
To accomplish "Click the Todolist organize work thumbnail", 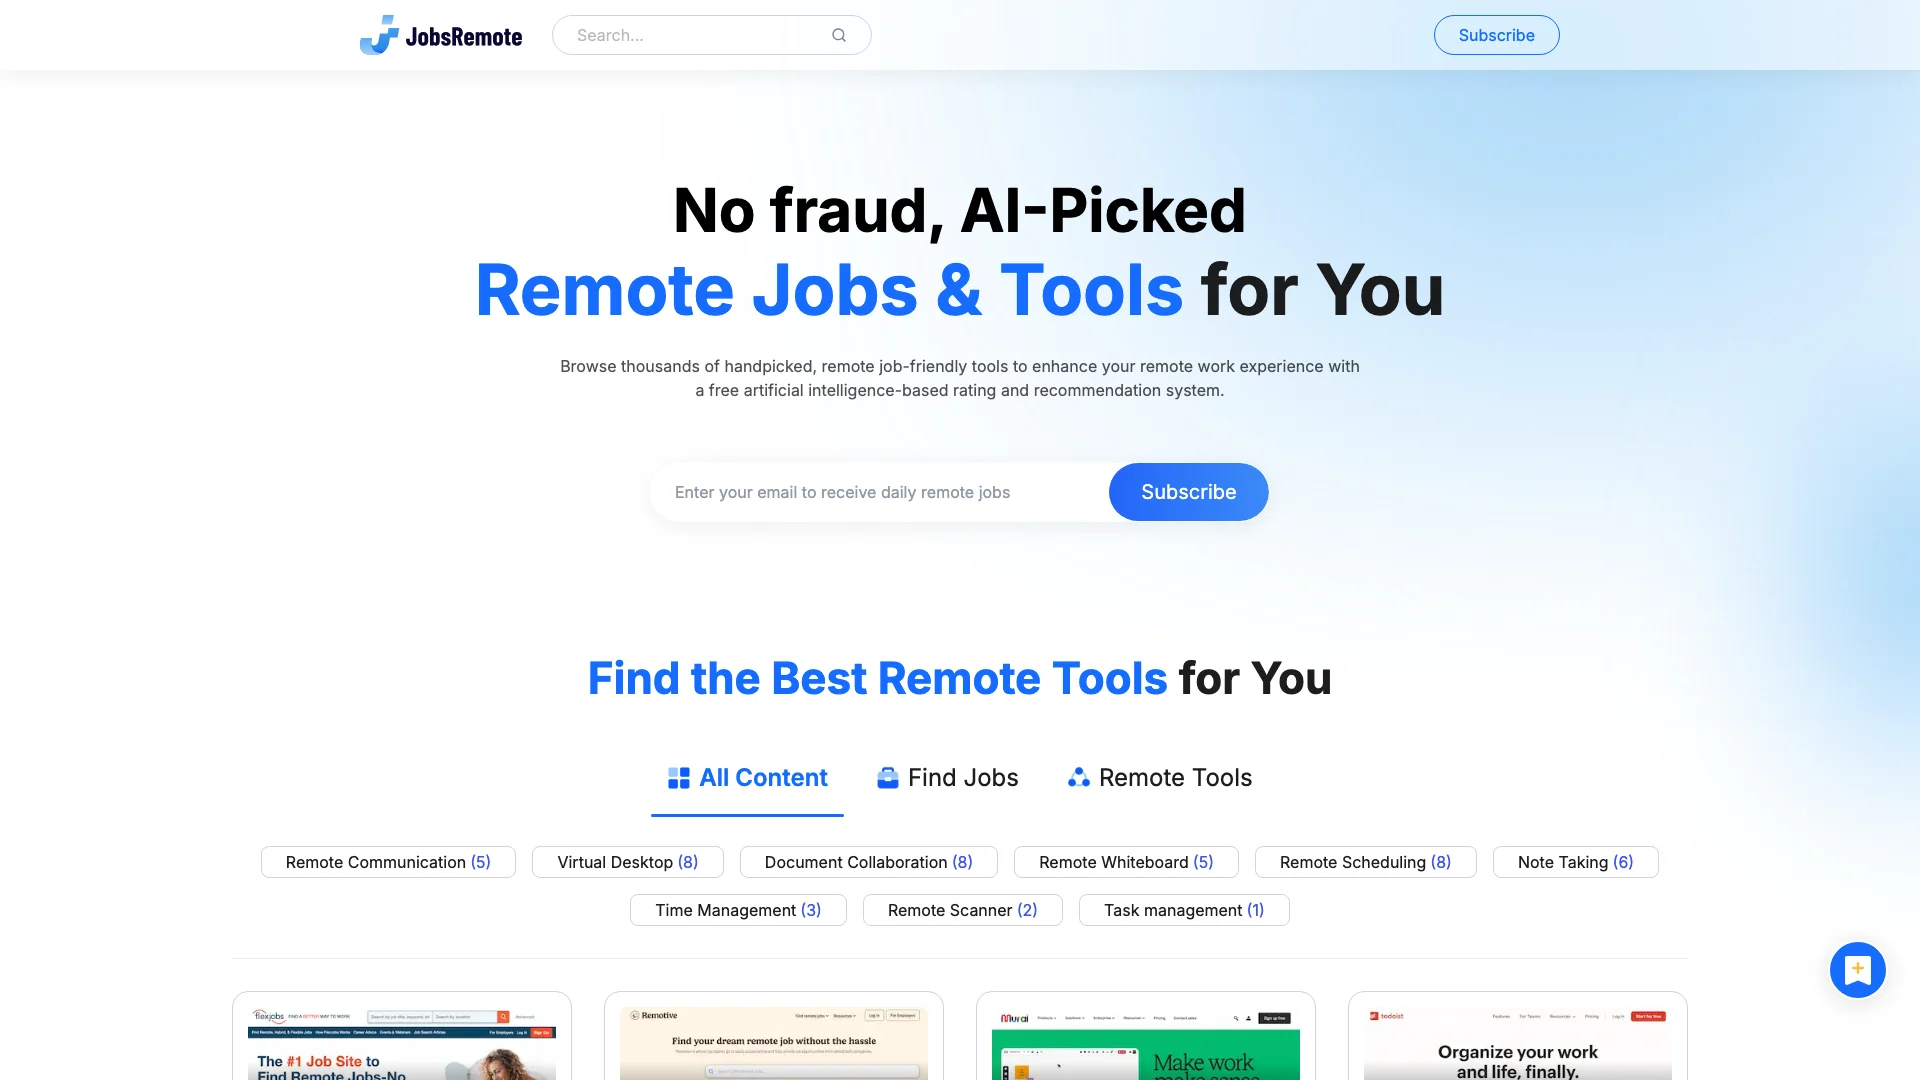I will point(1516,1042).
